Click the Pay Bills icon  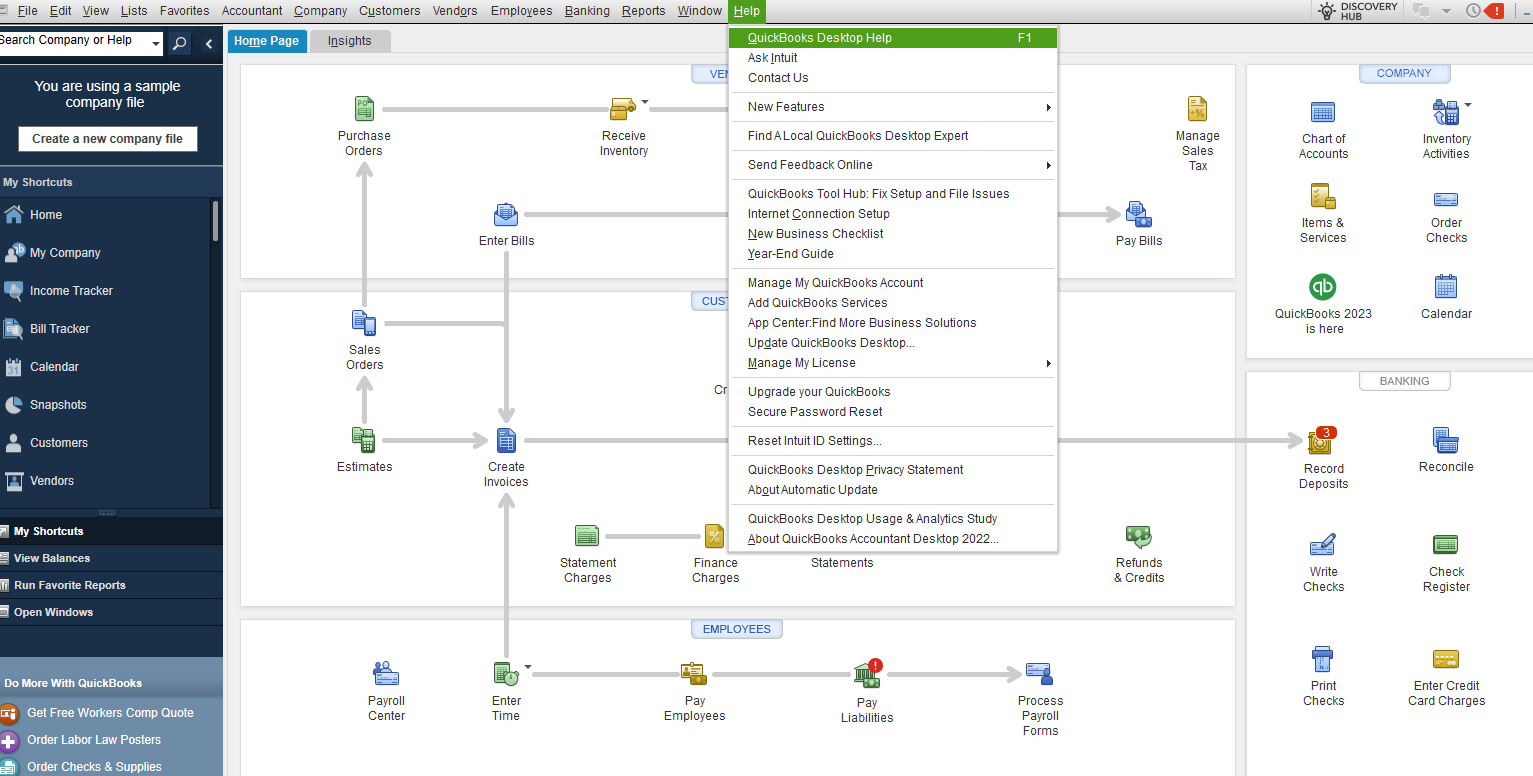click(1139, 215)
